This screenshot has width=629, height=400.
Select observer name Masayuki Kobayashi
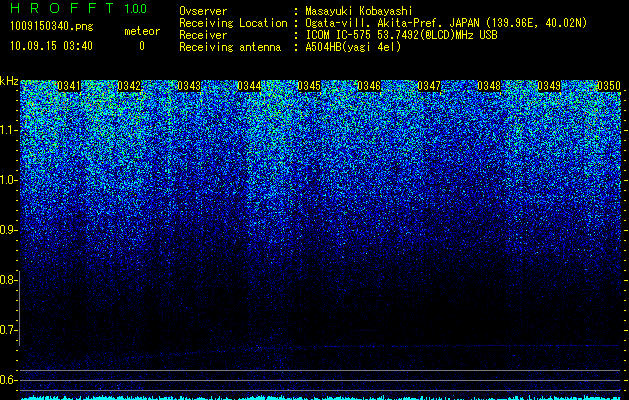[359, 12]
